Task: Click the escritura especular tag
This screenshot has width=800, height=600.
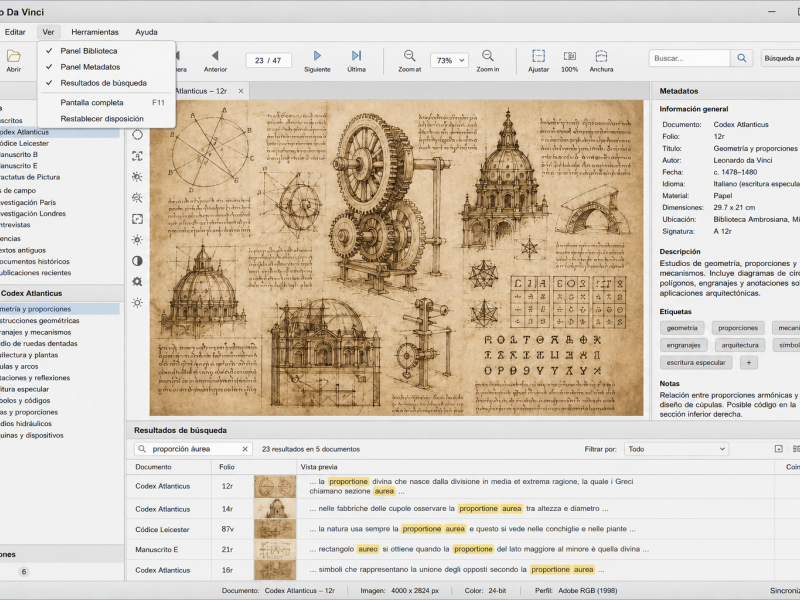Action: click(x=696, y=362)
